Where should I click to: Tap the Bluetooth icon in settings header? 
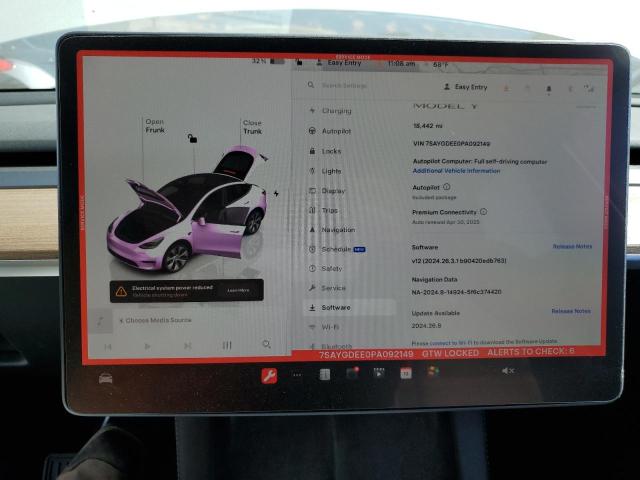[570, 89]
